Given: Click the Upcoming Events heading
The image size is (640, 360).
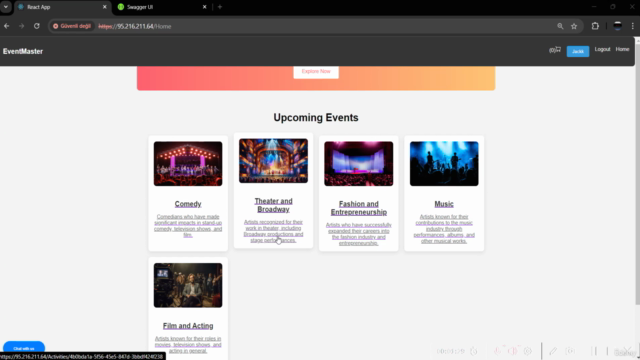Looking at the screenshot, I should click(x=316, y=118).
